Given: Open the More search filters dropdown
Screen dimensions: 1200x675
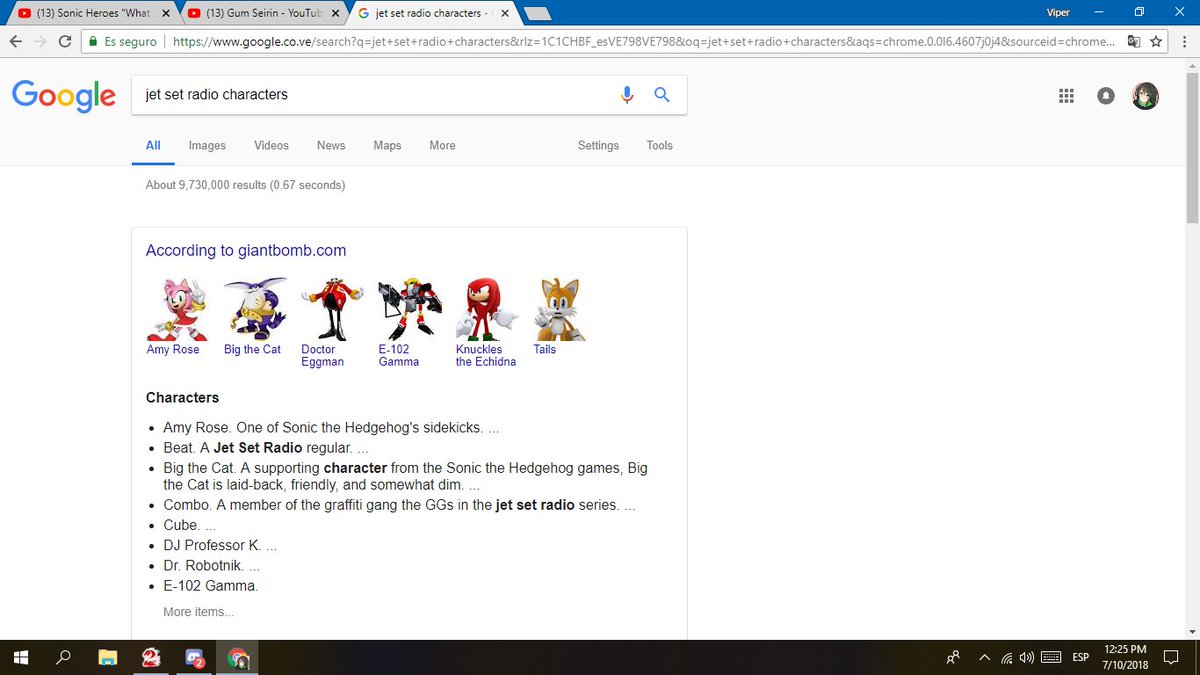Looking at the screenshot, I should pos(442,145).
